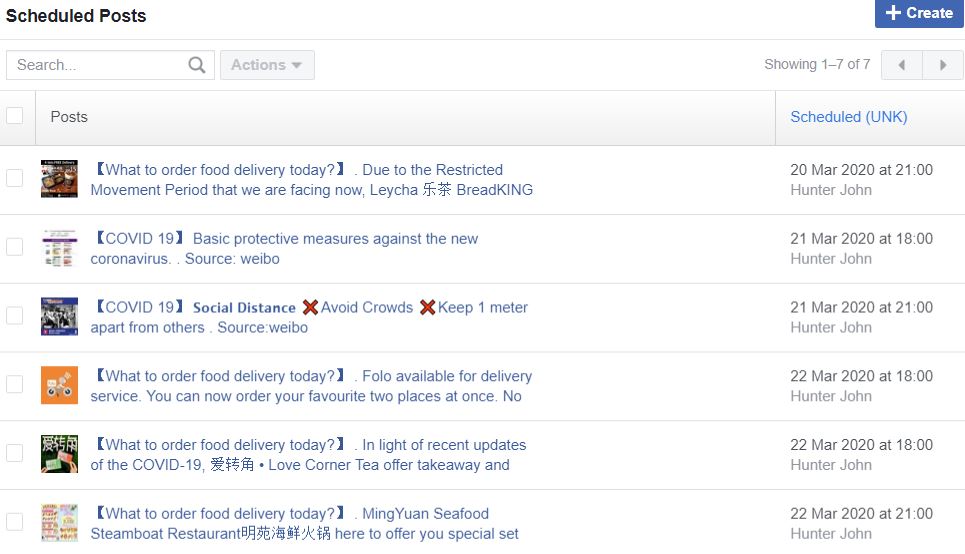Open the protective measures post thumbnail

point(59,248)
